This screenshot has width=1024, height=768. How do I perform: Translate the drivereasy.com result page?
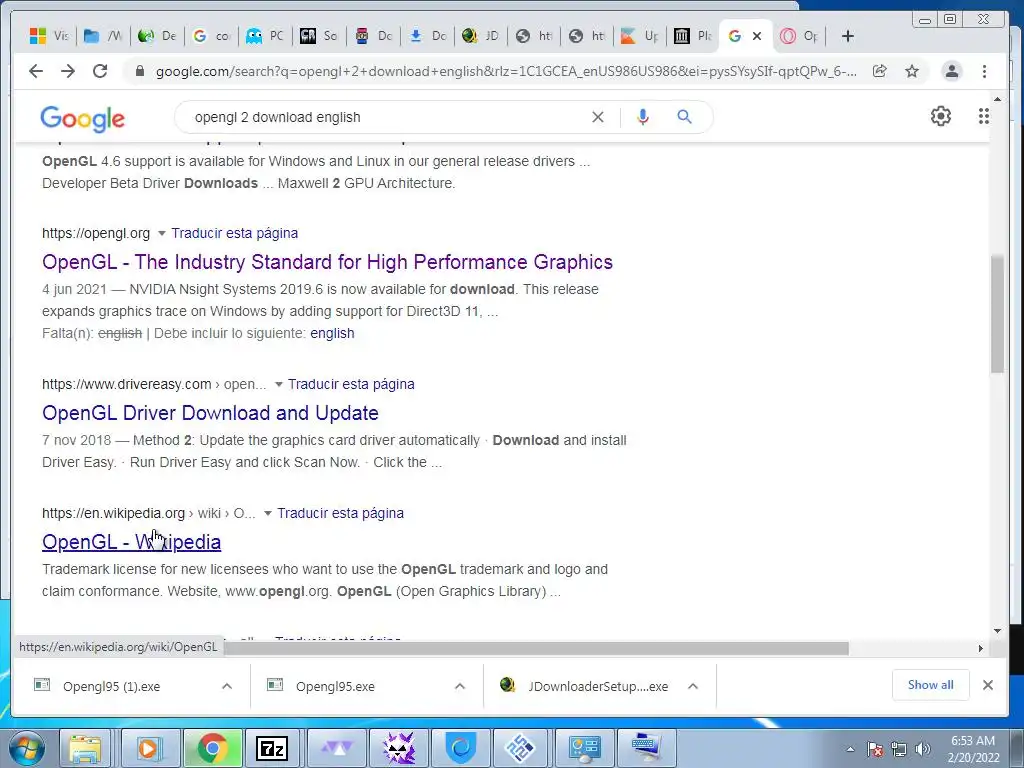coord(351,384)
